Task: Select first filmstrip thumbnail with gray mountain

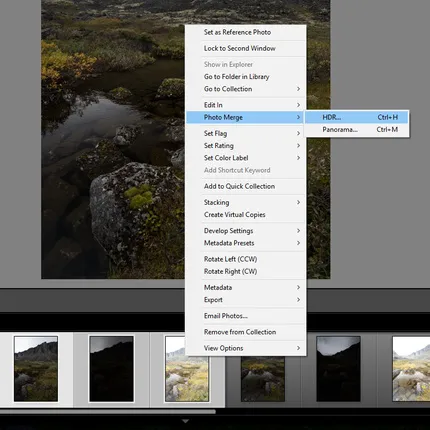Action: tap(36, 369)
